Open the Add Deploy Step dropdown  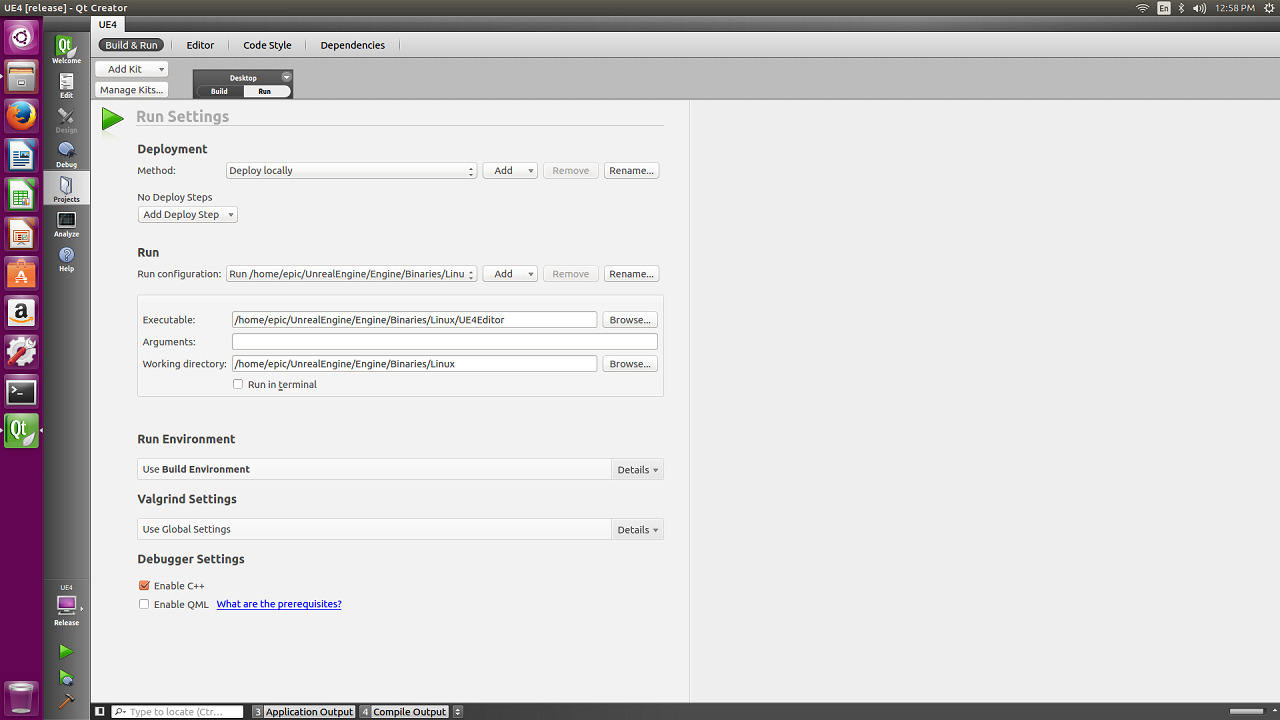click(188, 215)
